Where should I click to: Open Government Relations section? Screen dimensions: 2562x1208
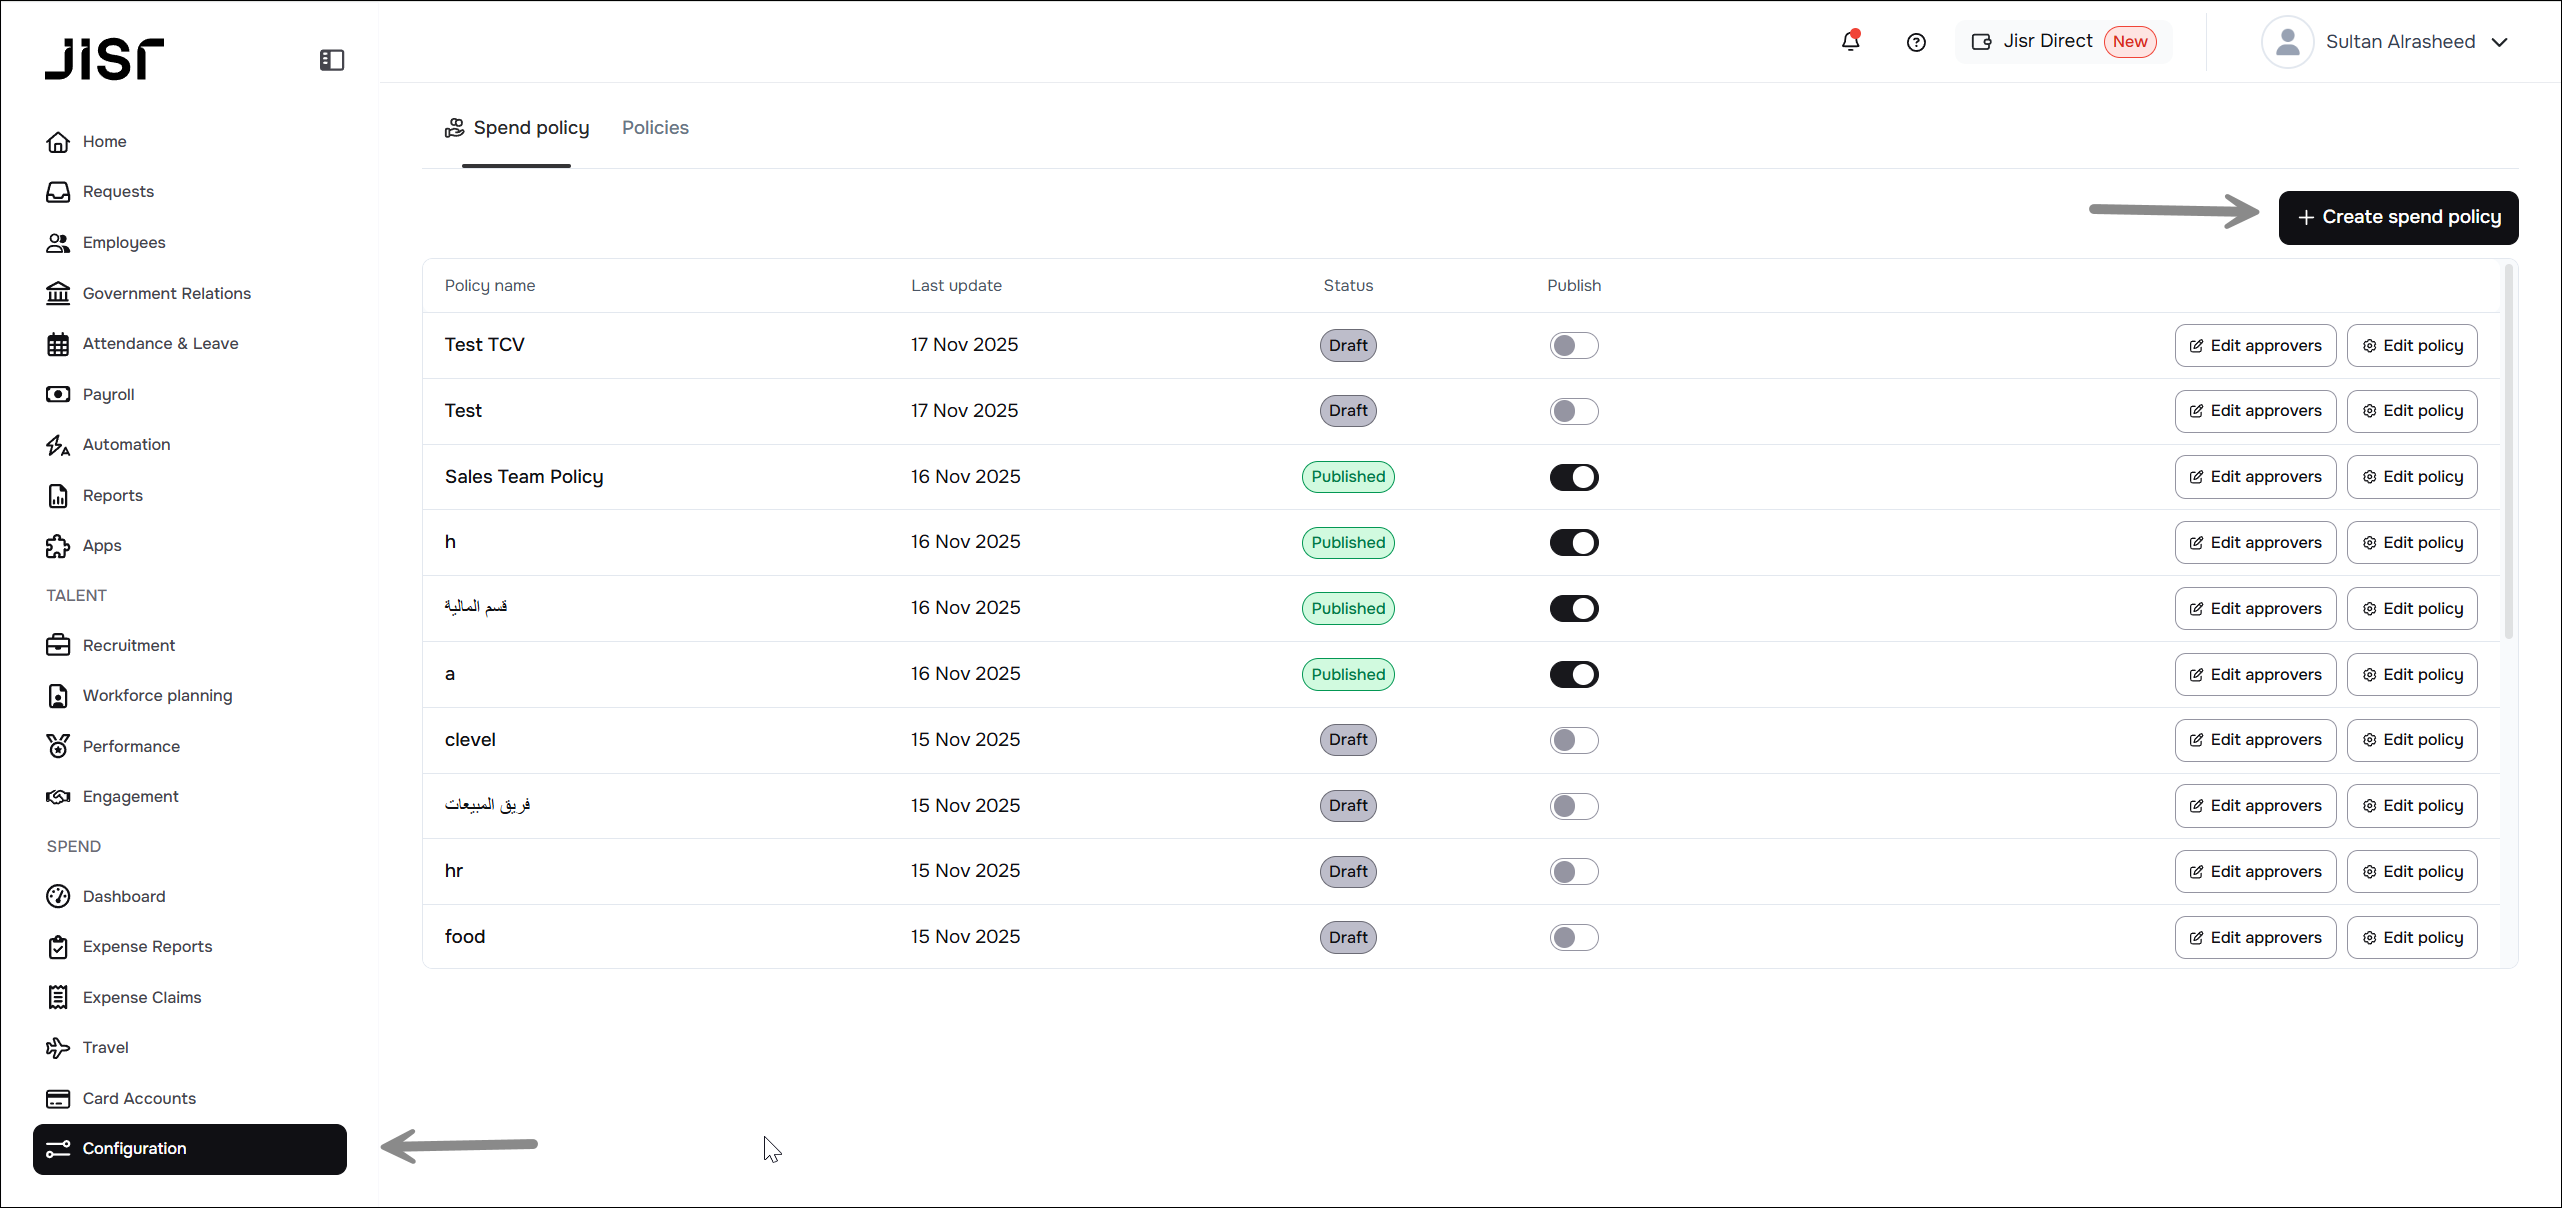(x=166, y=293)
